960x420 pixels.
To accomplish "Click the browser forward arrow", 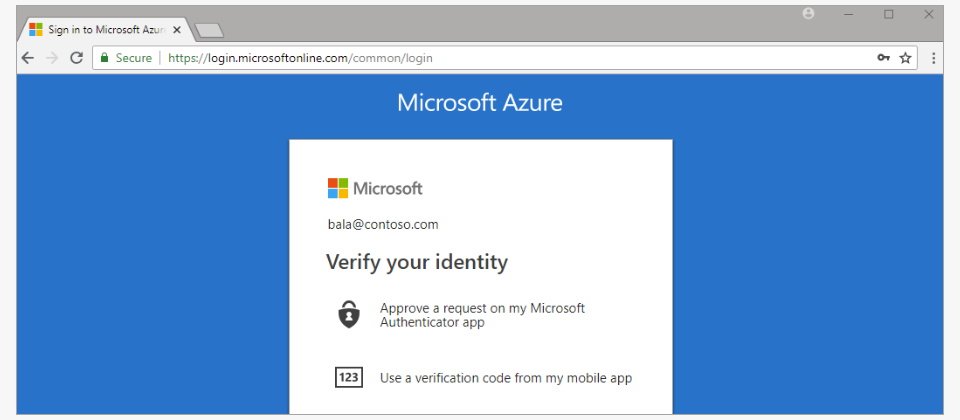I will point(52,58).
